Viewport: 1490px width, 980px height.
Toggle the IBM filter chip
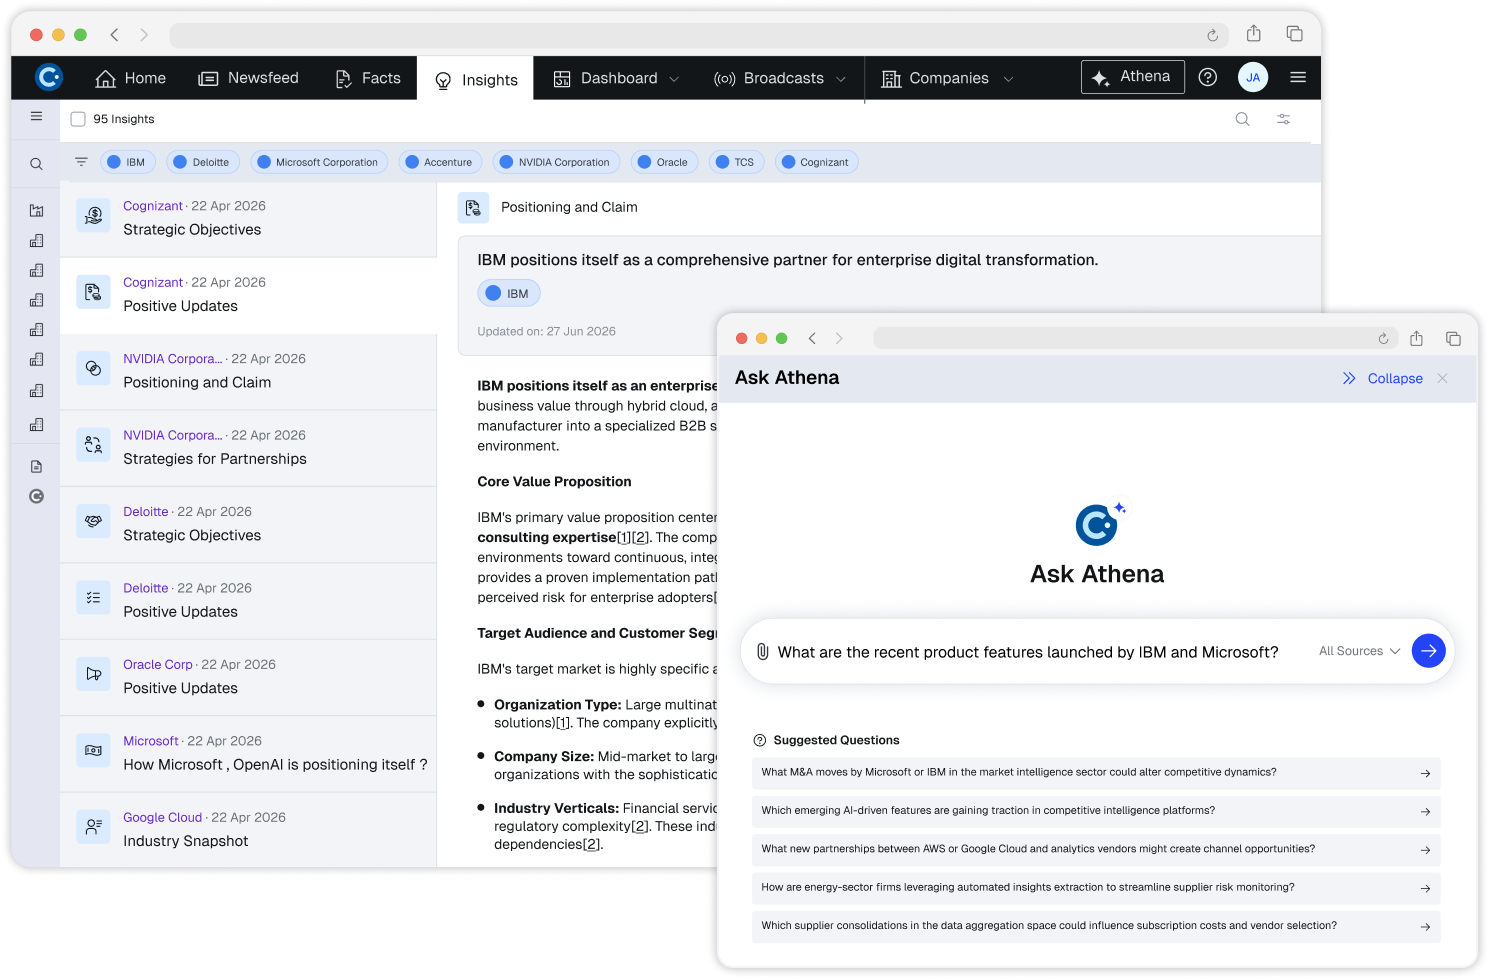127,162
